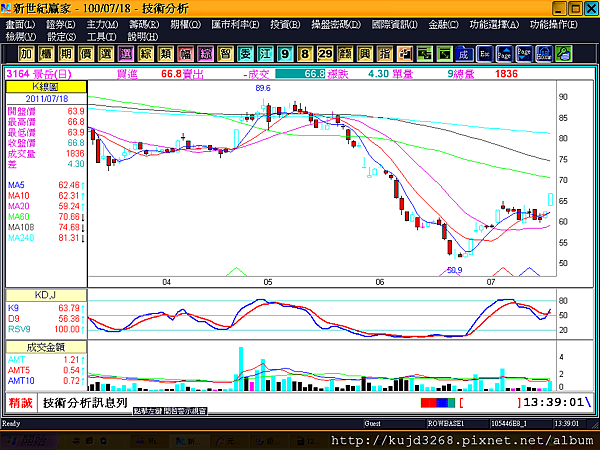
Task: Click the purple 選 toolbar button
Action: (x=126, y=54)
